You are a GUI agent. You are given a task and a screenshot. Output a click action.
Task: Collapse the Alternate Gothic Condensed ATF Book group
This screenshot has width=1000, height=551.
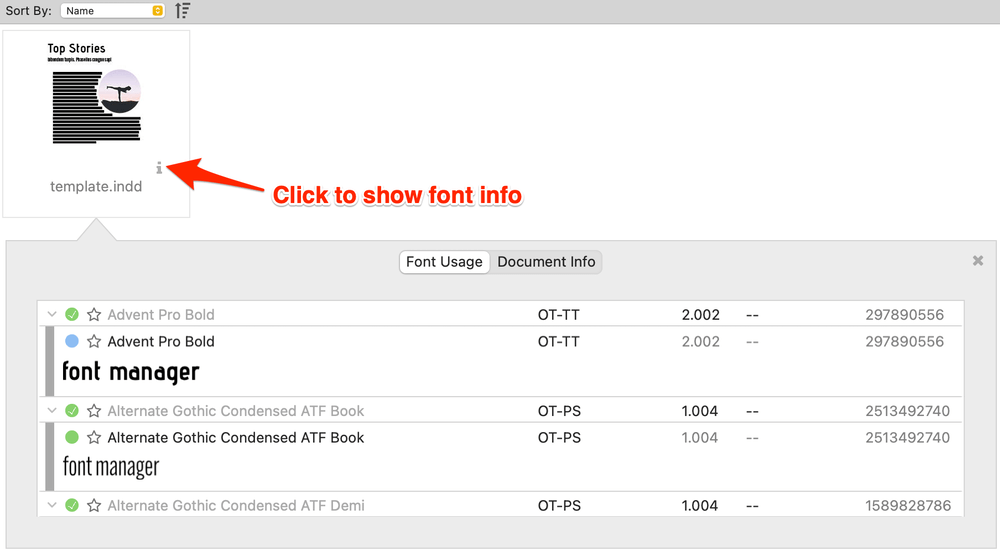pyautogui.click(x=52, y=411)
